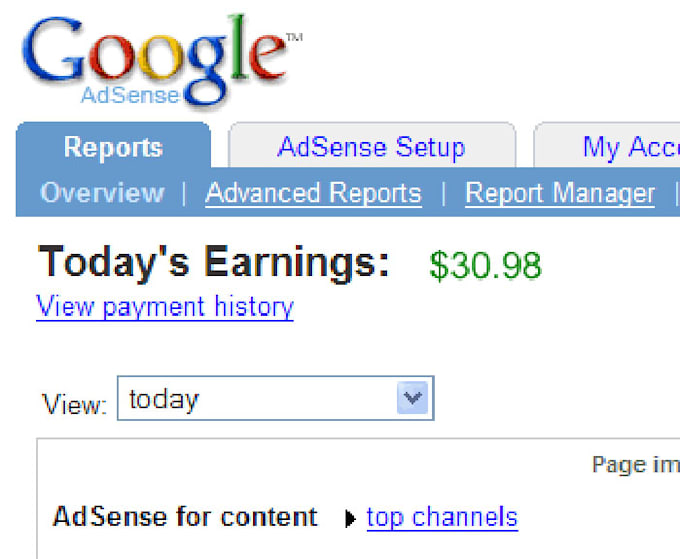Select the AdSense for content row label

coord(185,517)
